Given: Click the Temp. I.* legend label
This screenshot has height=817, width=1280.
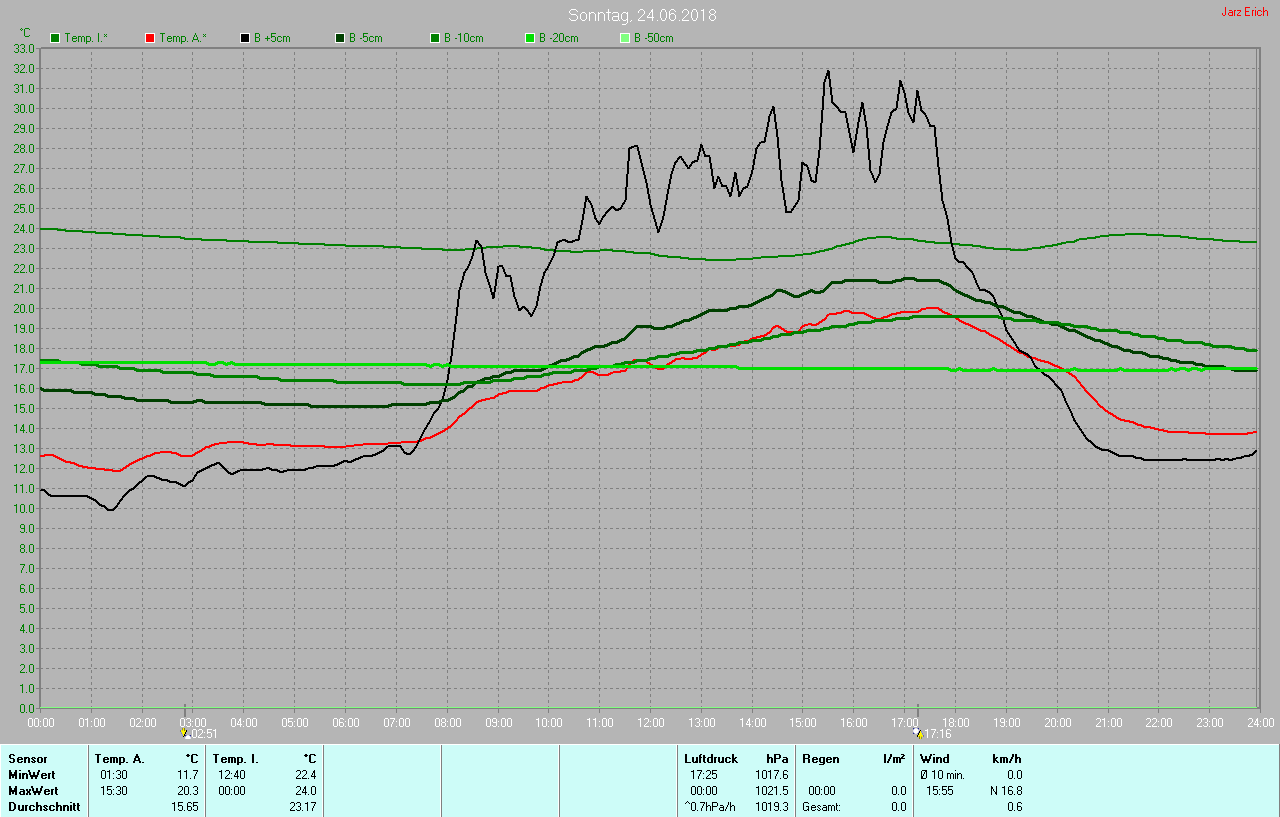Looking at the screenshot, I should (x=86, y=38).
